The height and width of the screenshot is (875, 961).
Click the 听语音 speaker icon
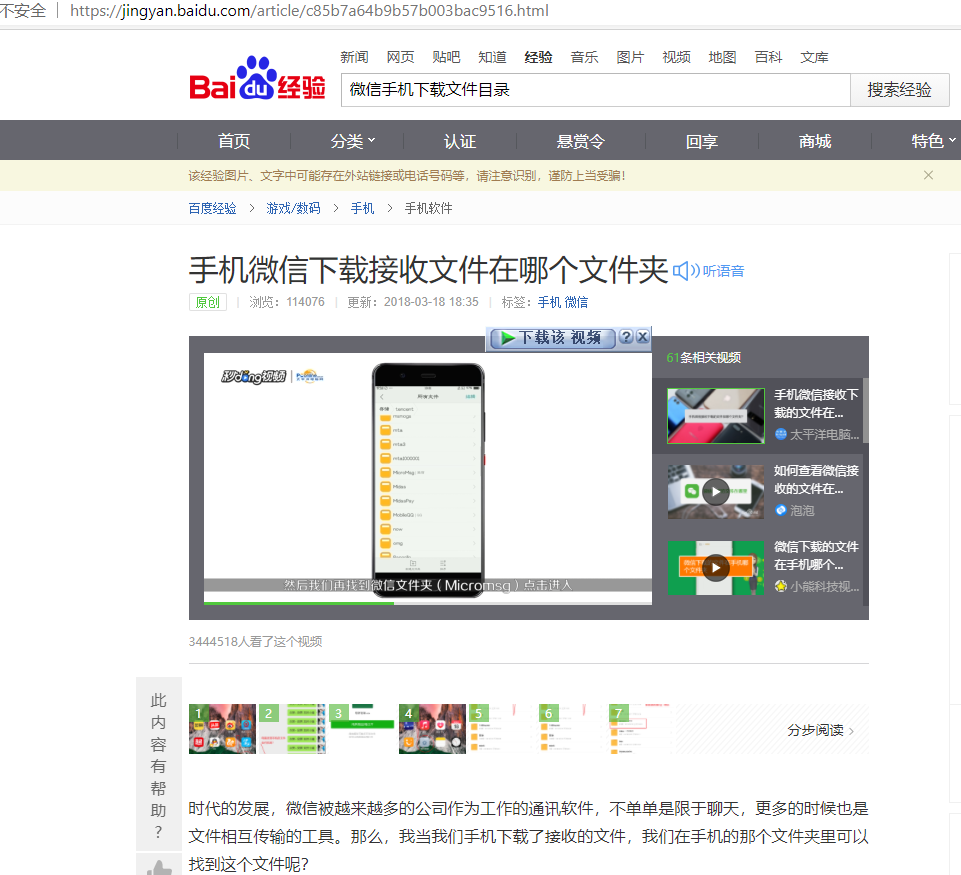(686, 271)
